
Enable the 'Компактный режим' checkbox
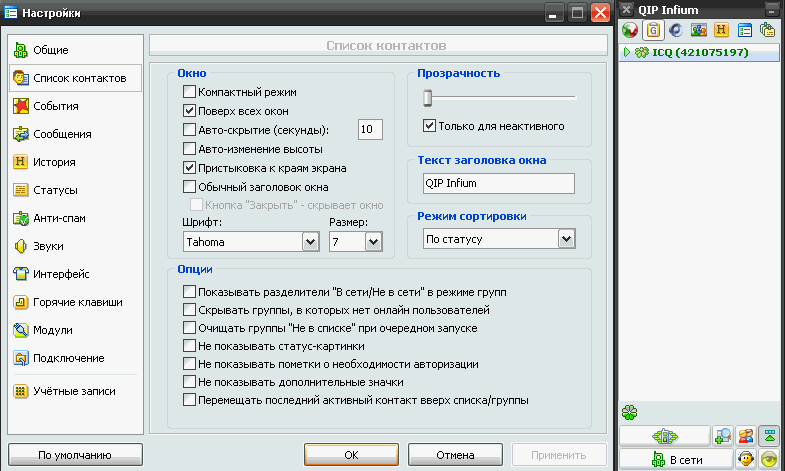(x=189, y=92)
